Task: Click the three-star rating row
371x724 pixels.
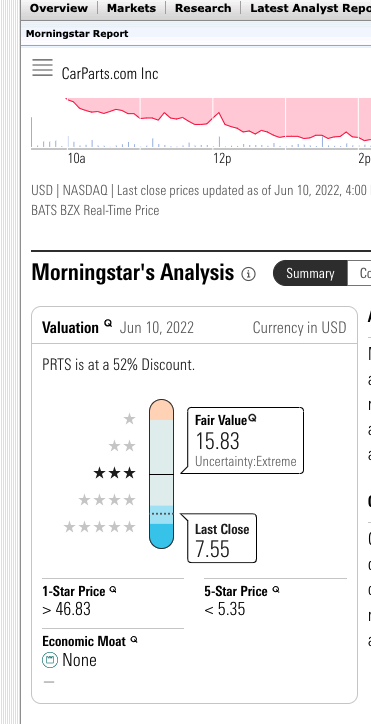Action: pos(115,473)
